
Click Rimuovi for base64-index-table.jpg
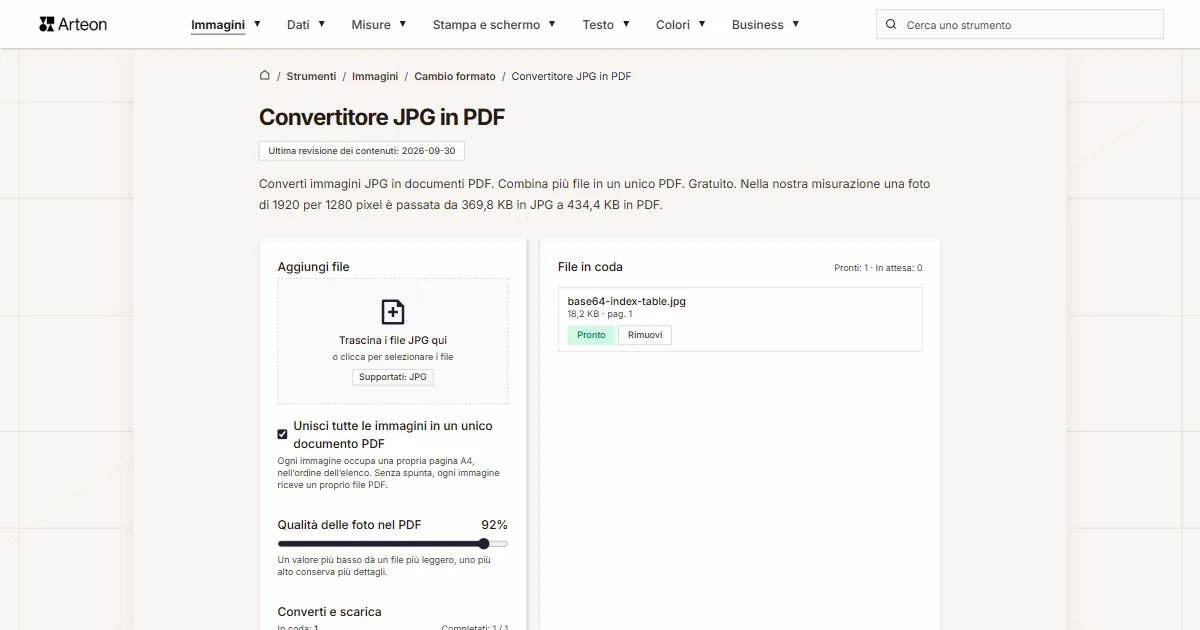click(x=645, y=335)
